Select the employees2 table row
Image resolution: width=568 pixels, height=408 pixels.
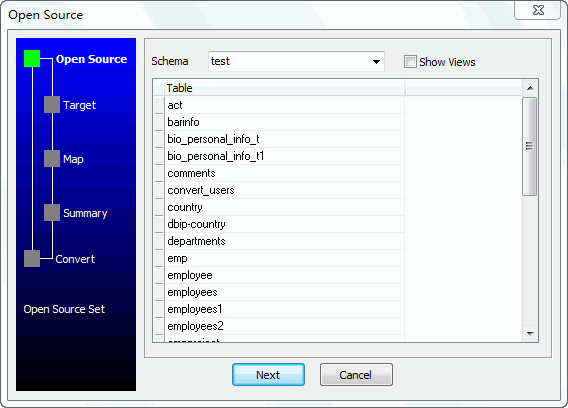(x=284, y=326)
